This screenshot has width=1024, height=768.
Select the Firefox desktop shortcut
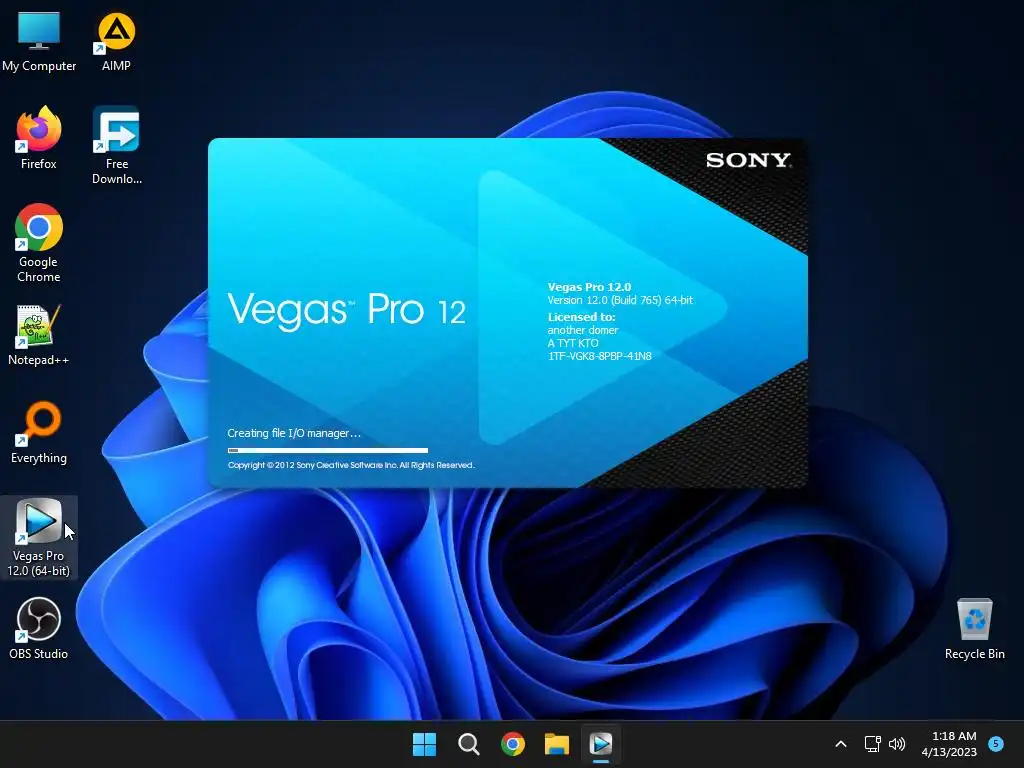[x=39, y=138]
